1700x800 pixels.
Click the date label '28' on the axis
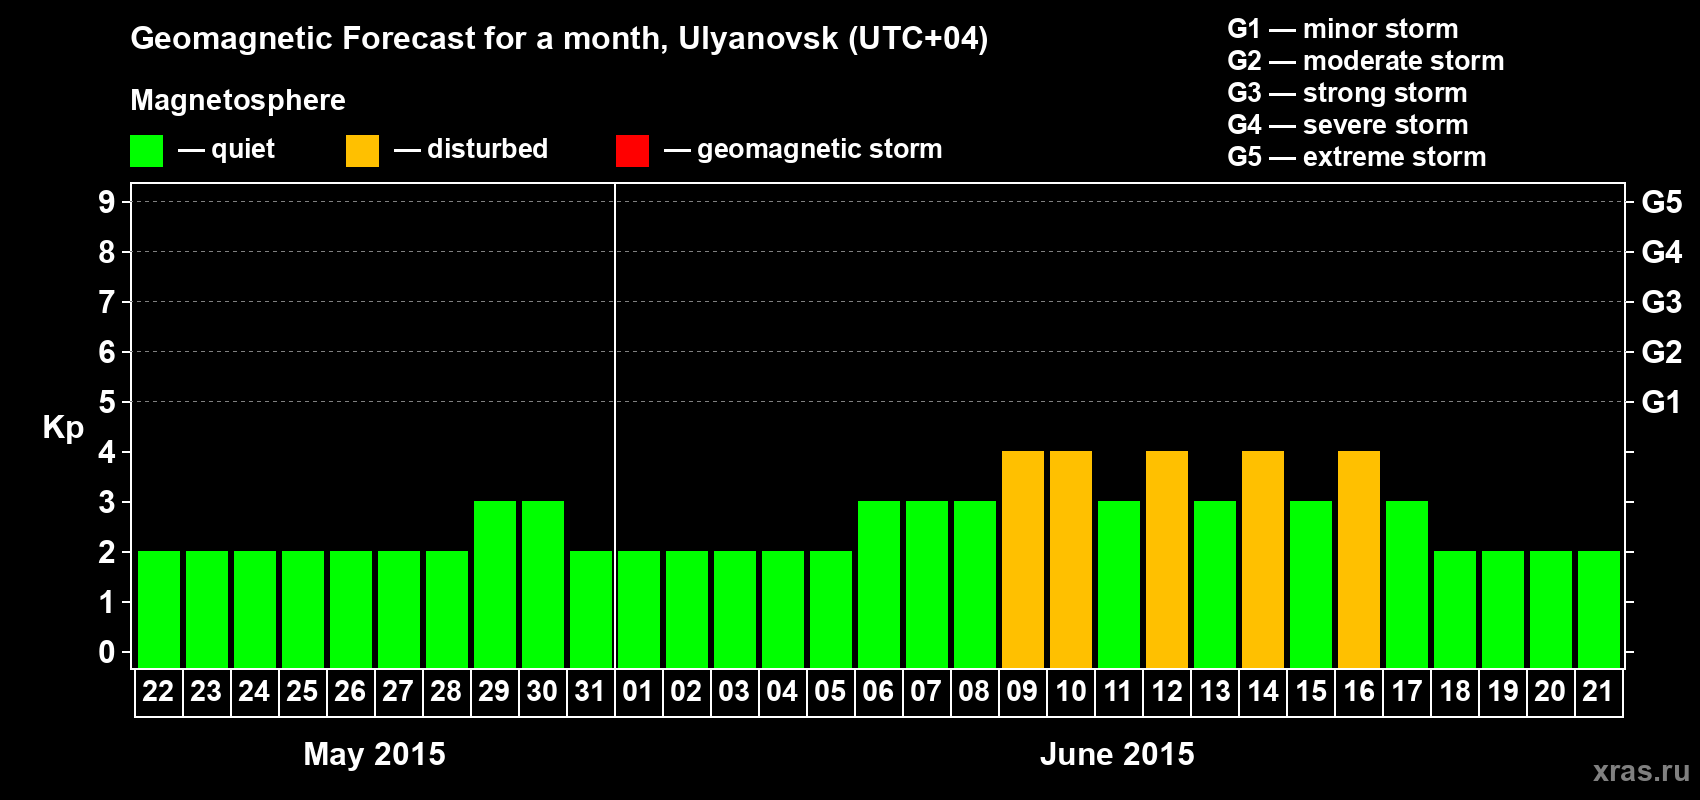pyautogui.click(x=446, y=692)
